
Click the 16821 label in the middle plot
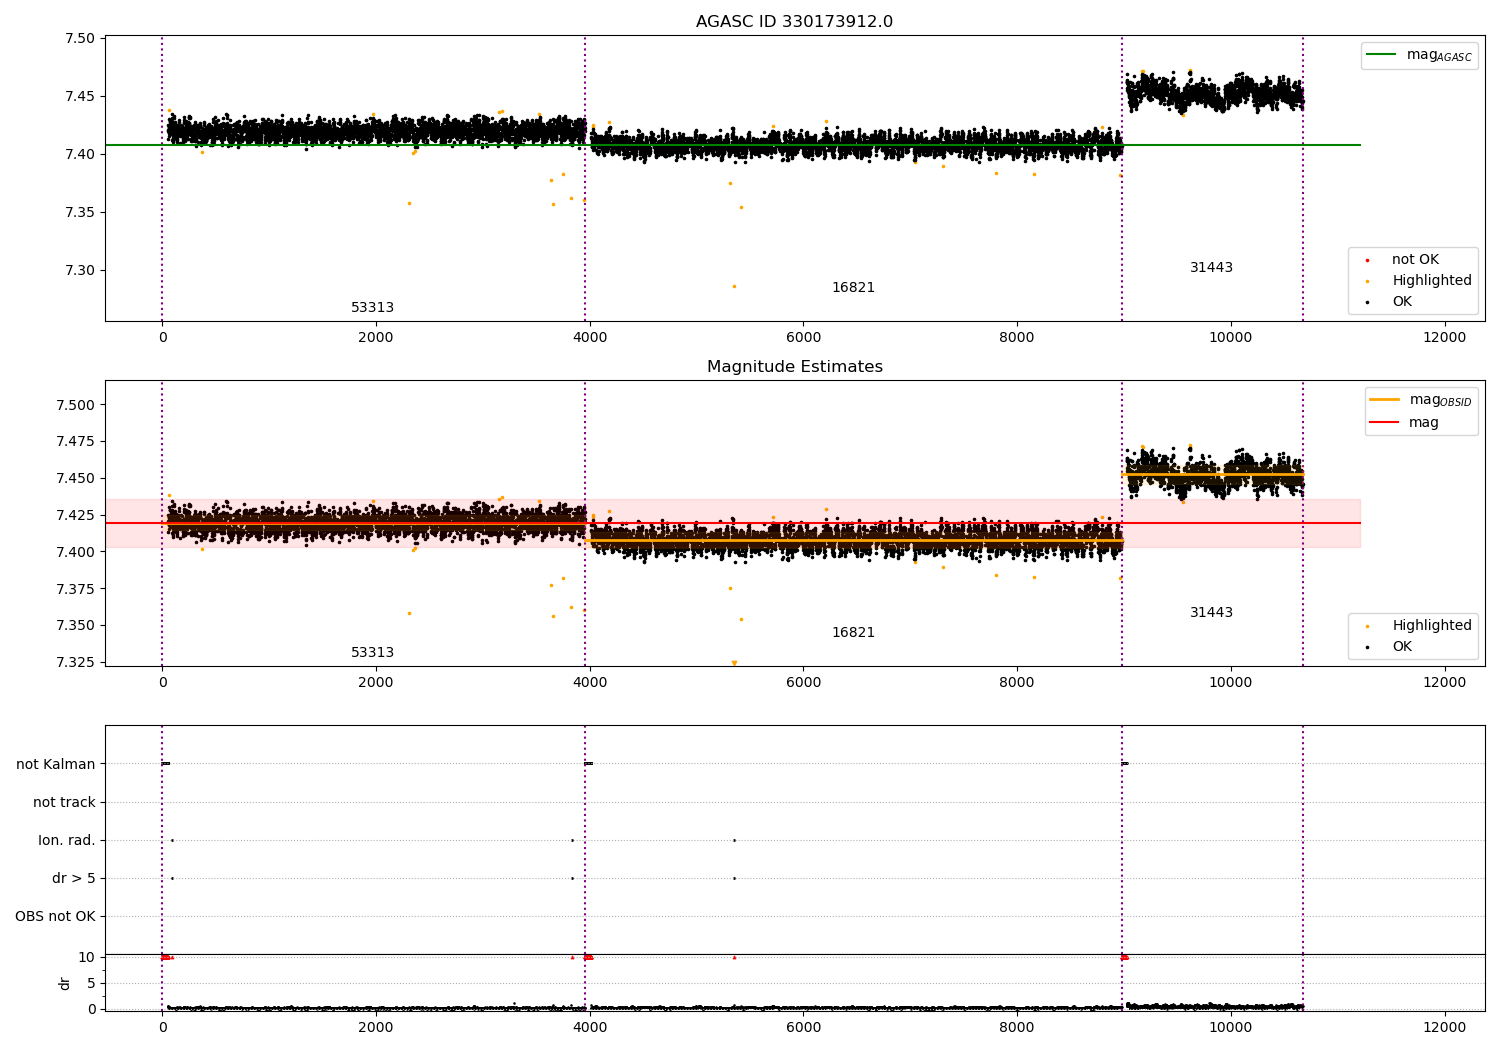[x=853, y=633]
